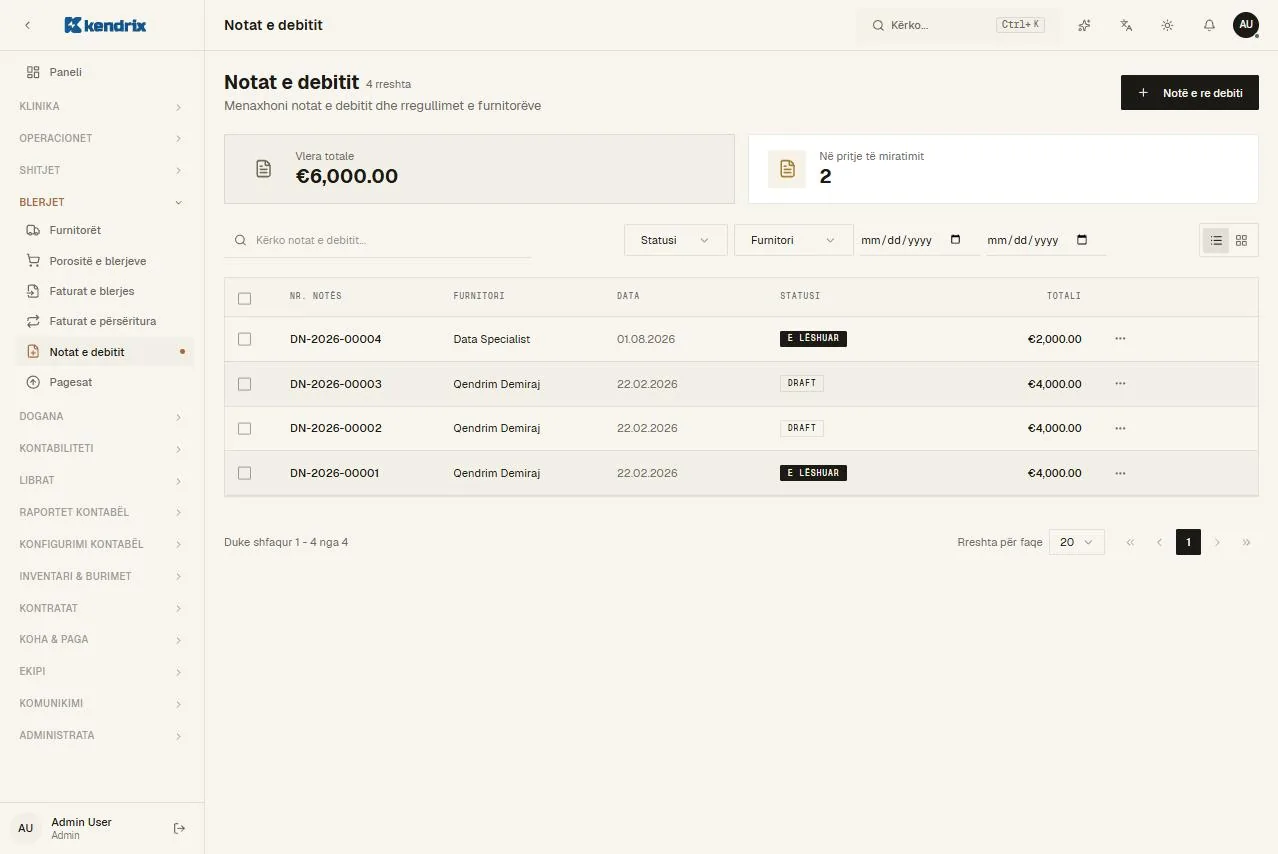Click the Në pritje të miratimit card
This screenshot has width=1278, height=854.
pyautogui.click(x=1003, y=169)
